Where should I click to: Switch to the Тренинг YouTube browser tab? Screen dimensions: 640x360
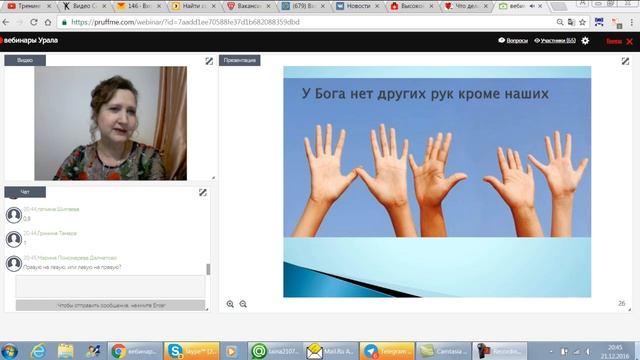(29, 6)
